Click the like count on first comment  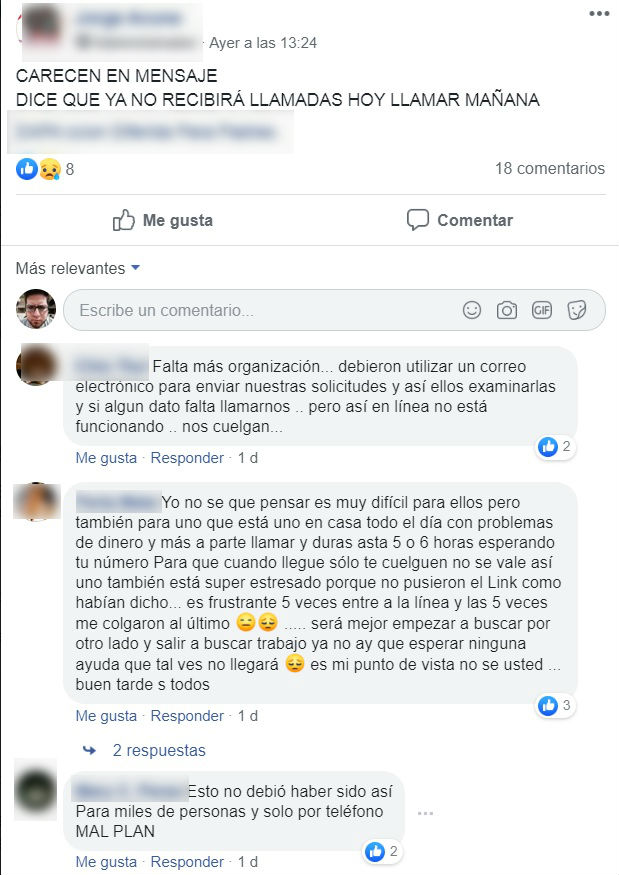tap(556, 446)
